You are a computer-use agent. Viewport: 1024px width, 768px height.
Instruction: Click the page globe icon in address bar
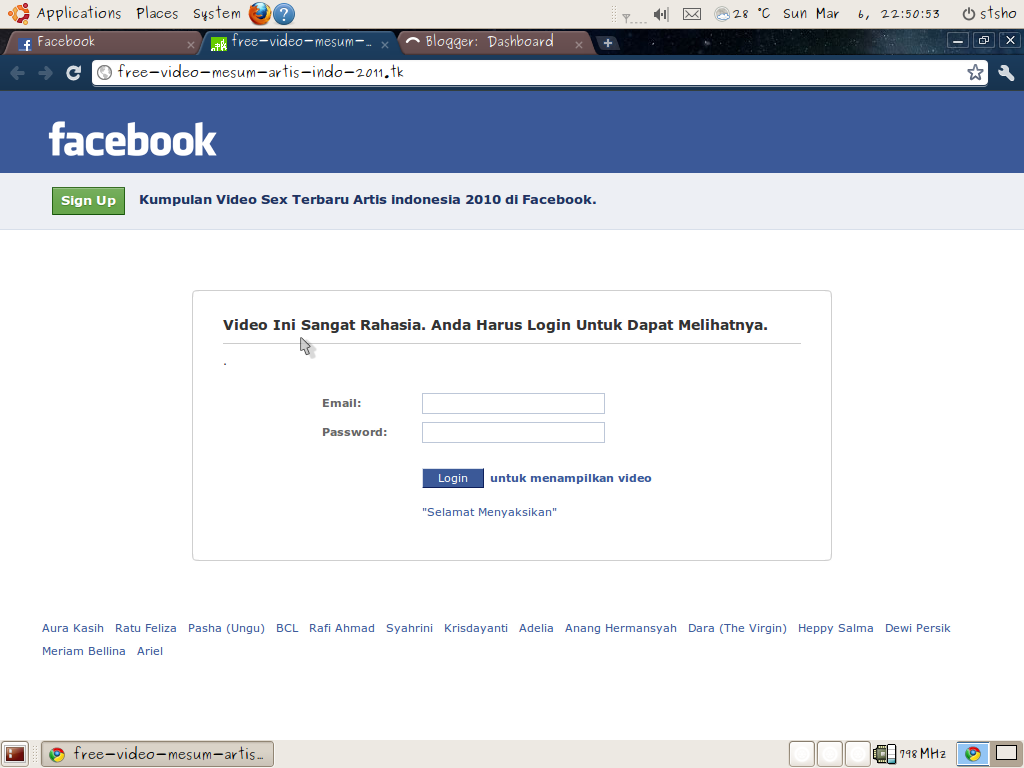point(104,72)
